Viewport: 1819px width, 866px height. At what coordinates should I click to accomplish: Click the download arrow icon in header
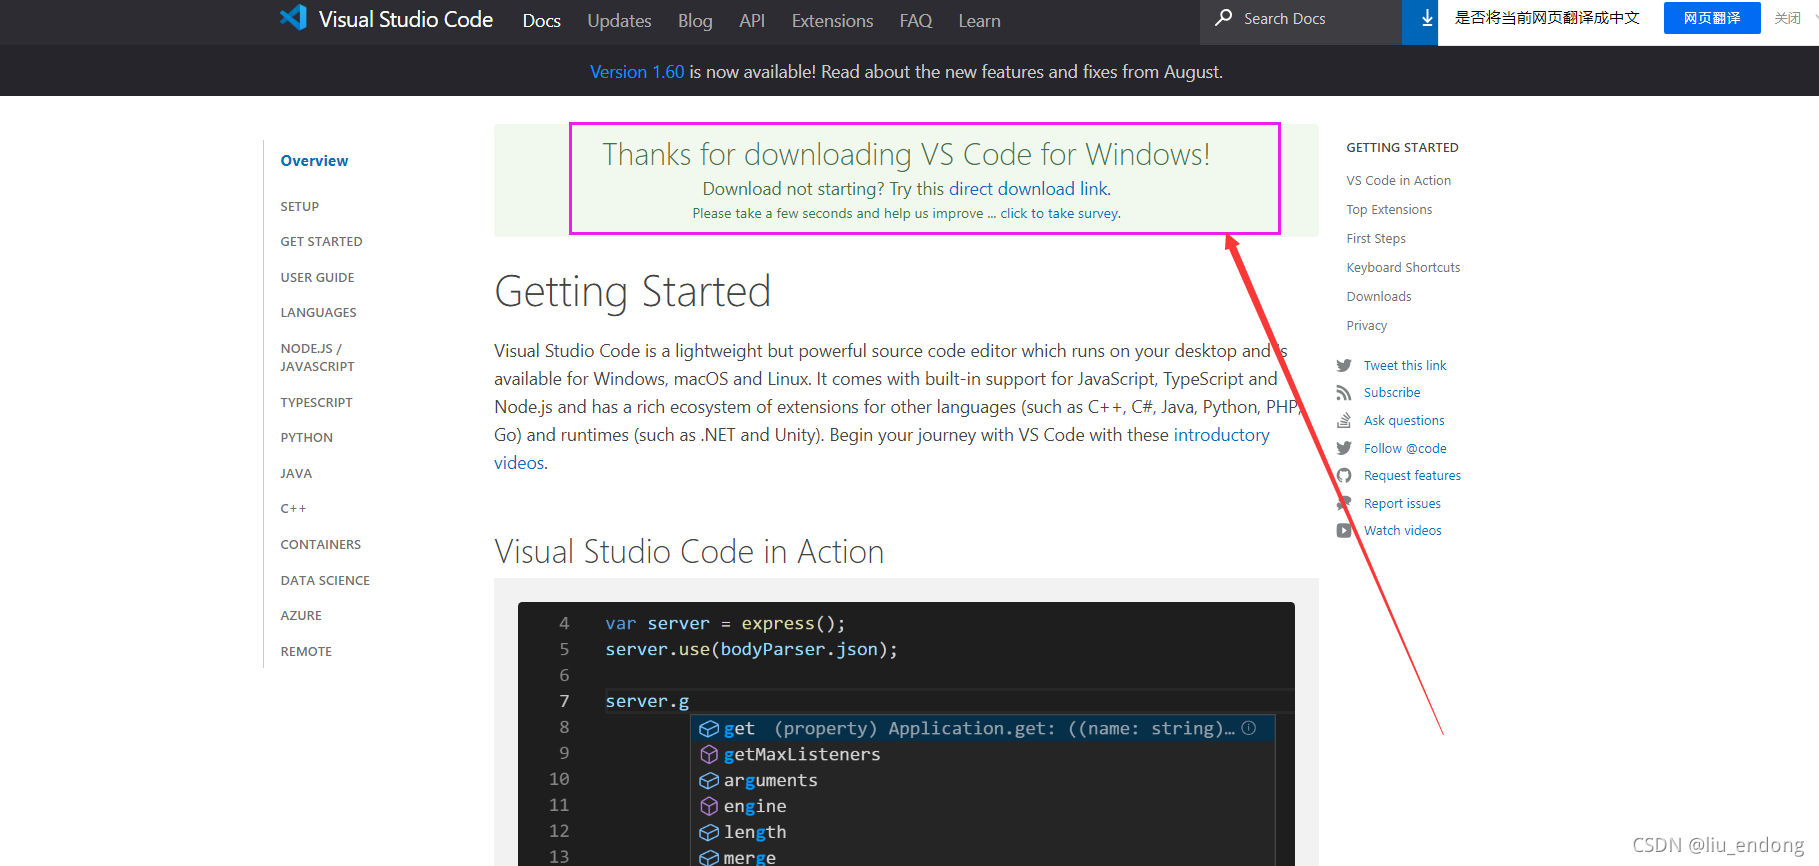pyautogui.click(x=1427, y=18)
